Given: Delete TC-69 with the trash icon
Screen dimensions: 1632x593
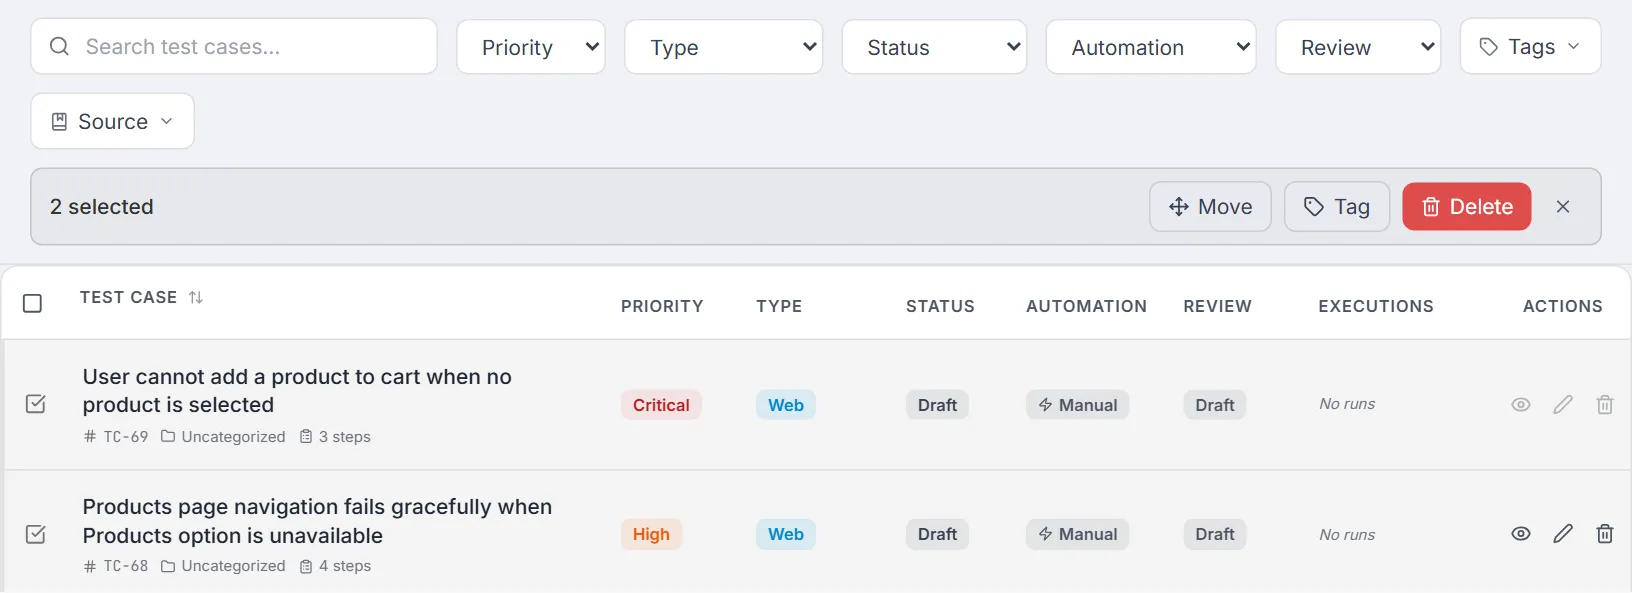Looking at the screenshot, I should [x=1605, y=405].
